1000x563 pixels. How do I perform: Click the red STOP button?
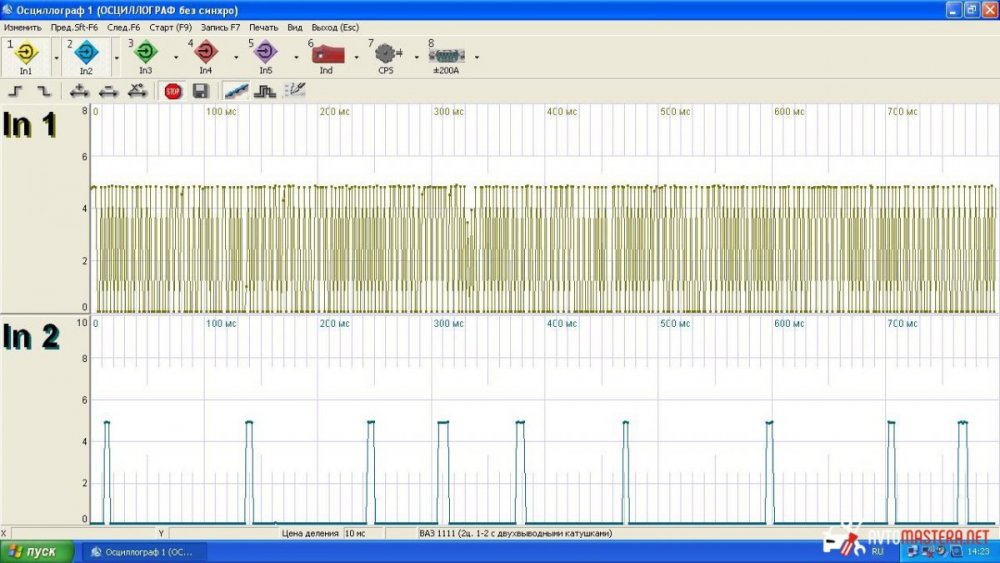pos(173,91)
